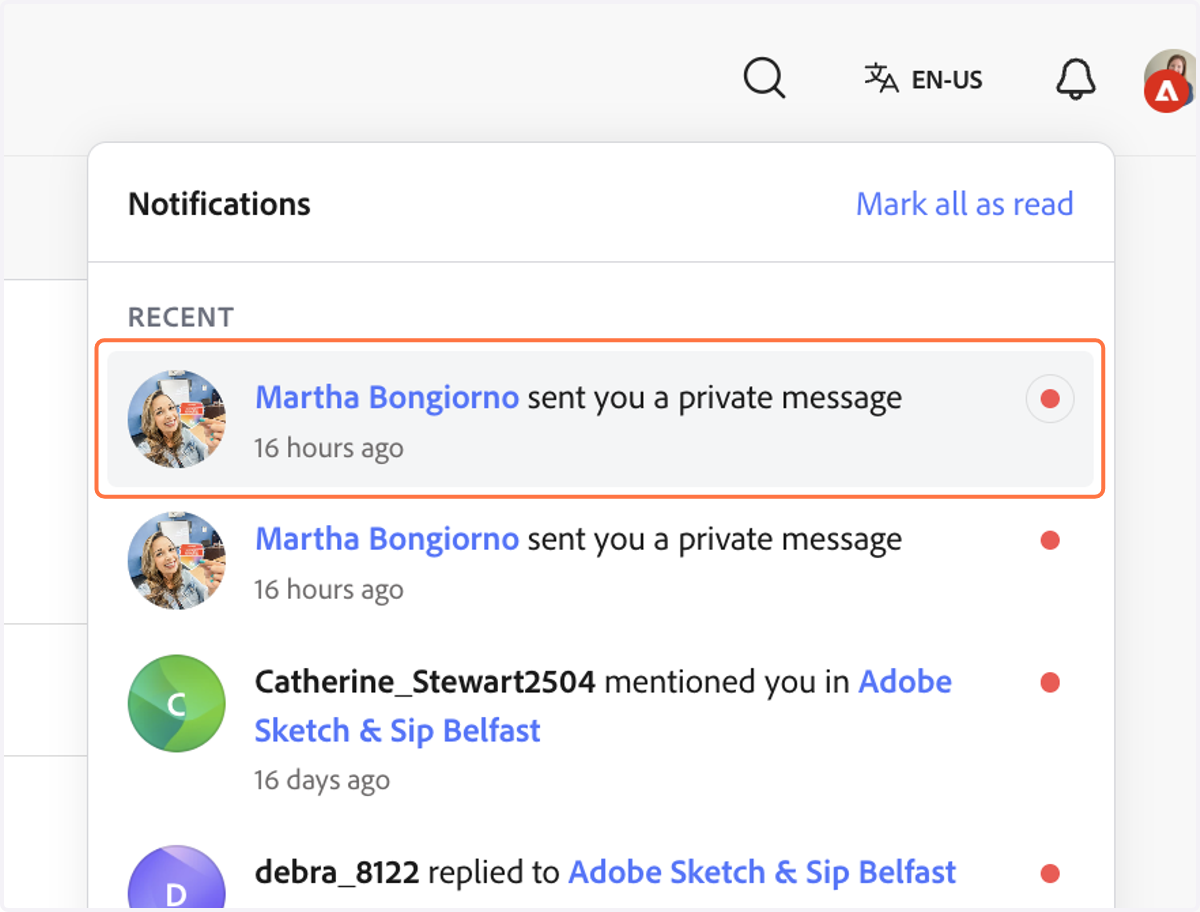
Task: Click the '16 days ago' timestamp
Action: point(322,779)
